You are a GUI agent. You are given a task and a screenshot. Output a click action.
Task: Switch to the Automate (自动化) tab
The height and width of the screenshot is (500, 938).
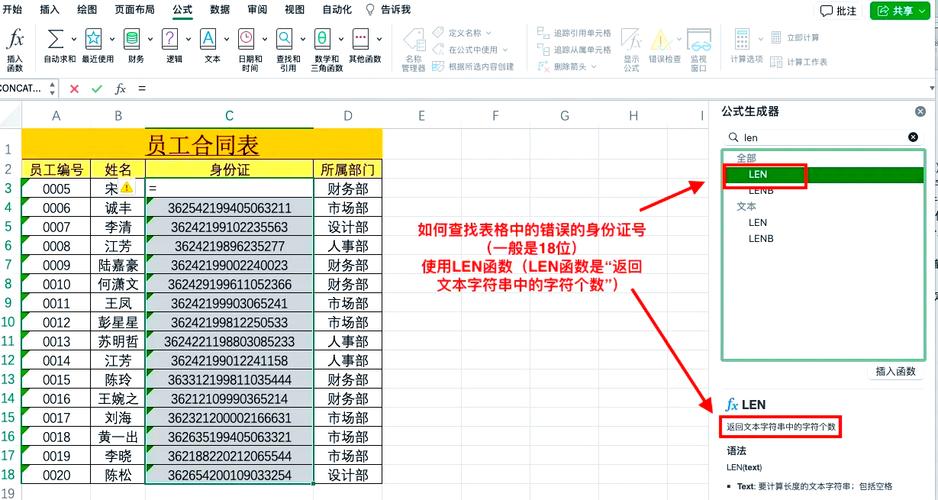(337, 10)
